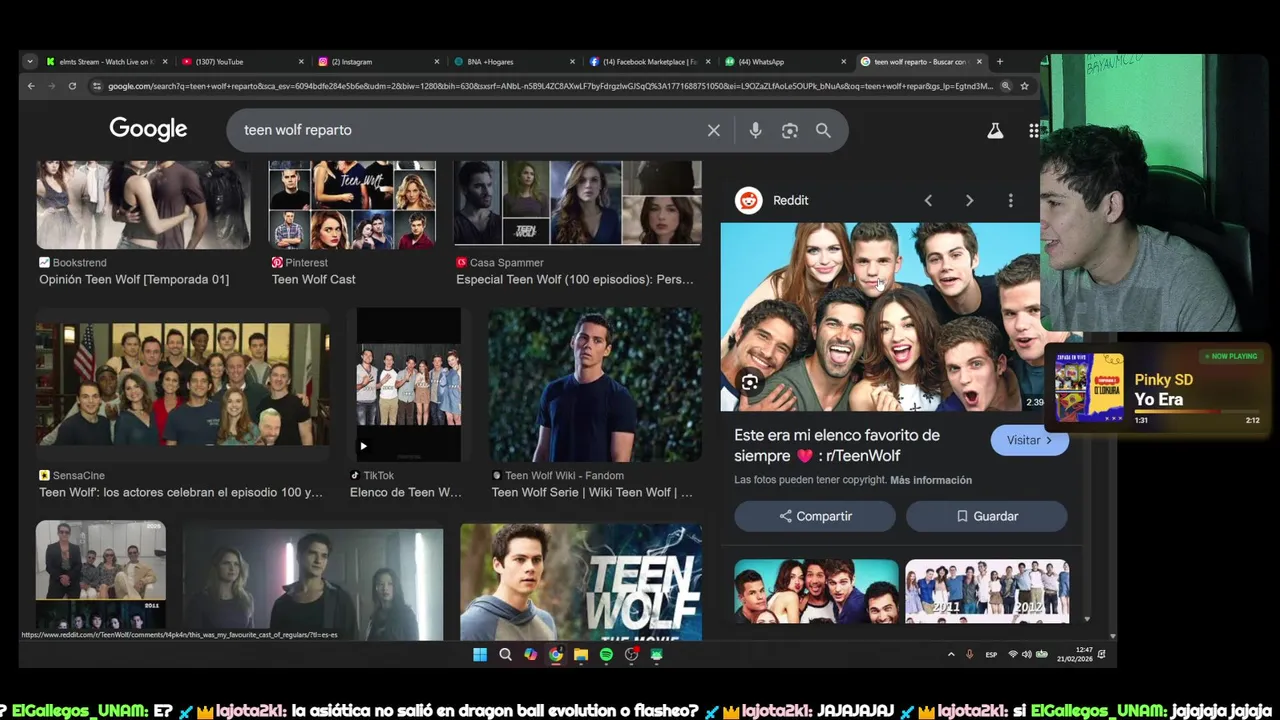
Task: Open Windows taskbar search
Action: 505,654
